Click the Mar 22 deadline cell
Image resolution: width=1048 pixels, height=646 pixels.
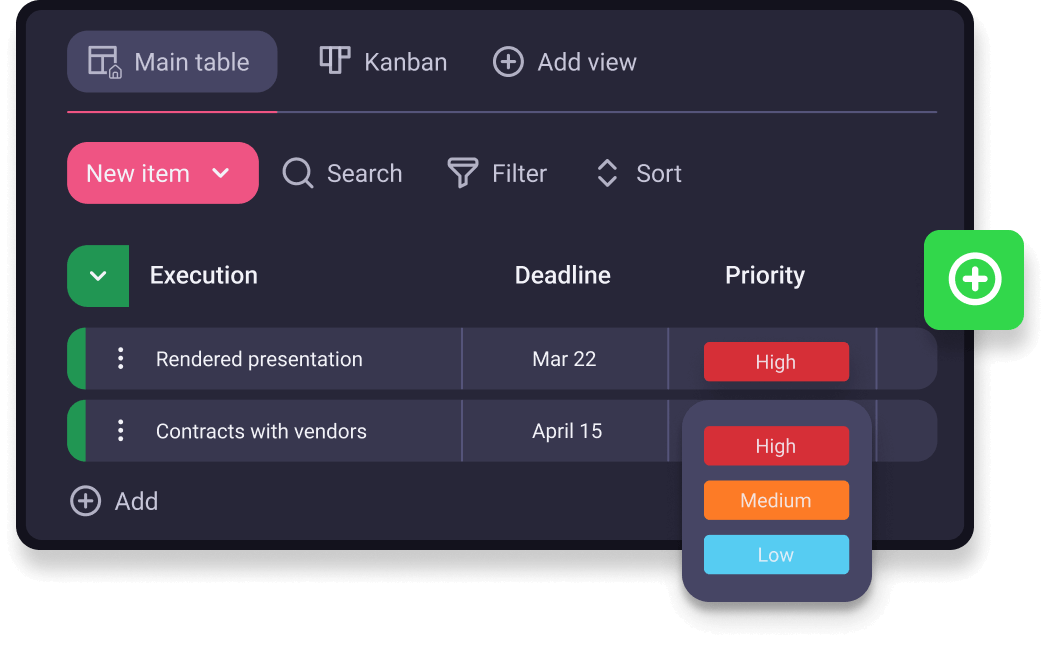(x=565, y=359)
